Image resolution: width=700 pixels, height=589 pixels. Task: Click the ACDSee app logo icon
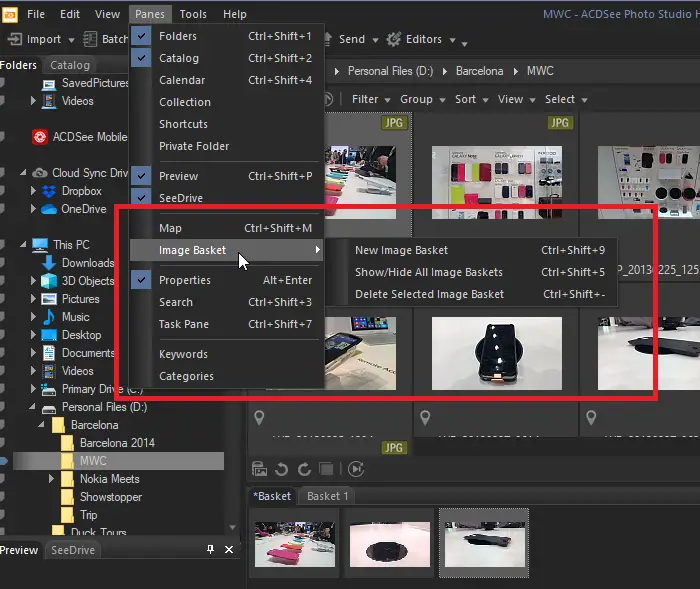pos(9,15)
